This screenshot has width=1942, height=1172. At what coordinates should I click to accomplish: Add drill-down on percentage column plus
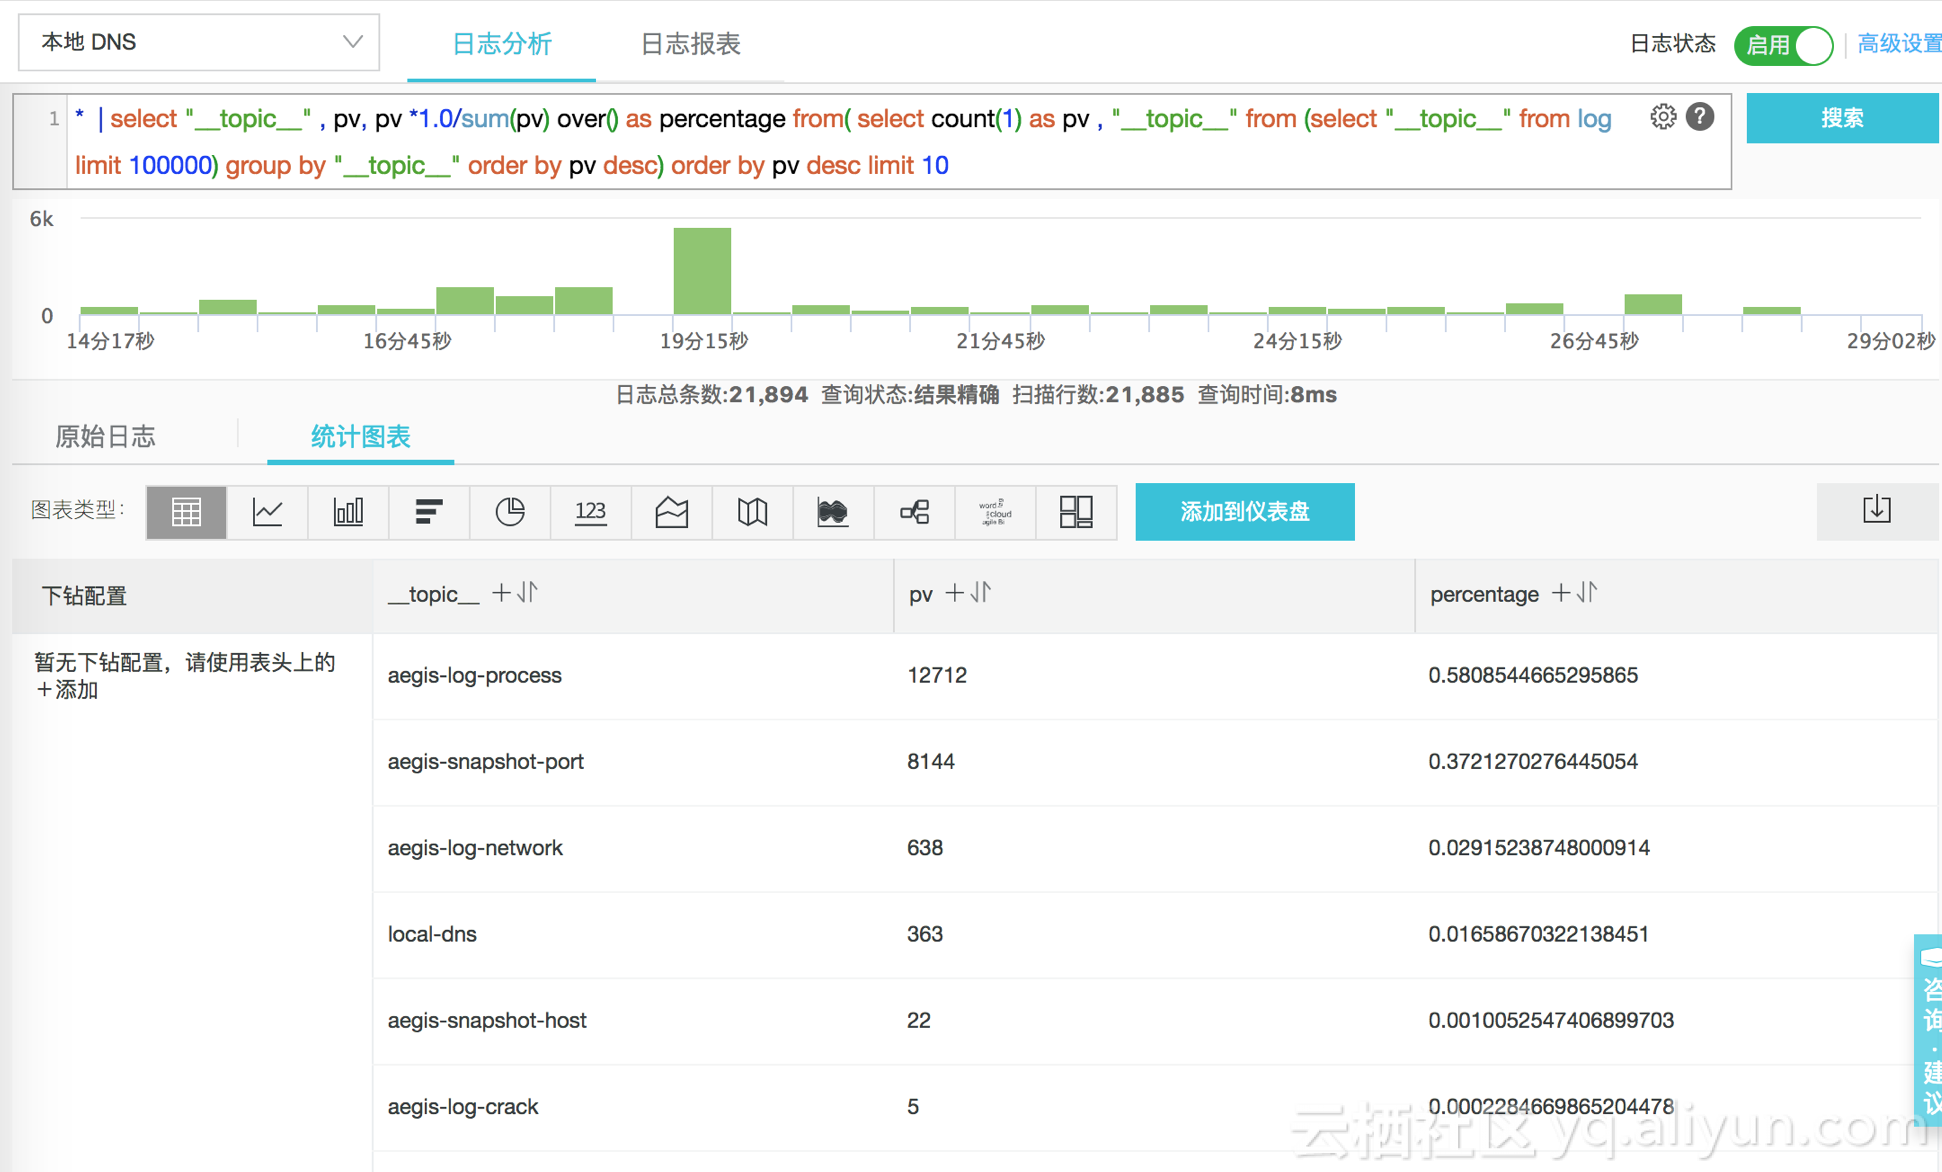click(x=1560, y=593)
